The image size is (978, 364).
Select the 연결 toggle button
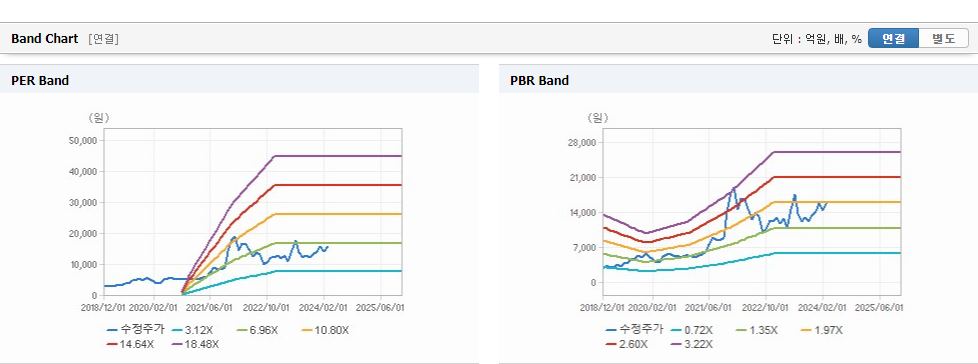click(x=893, y=39)
